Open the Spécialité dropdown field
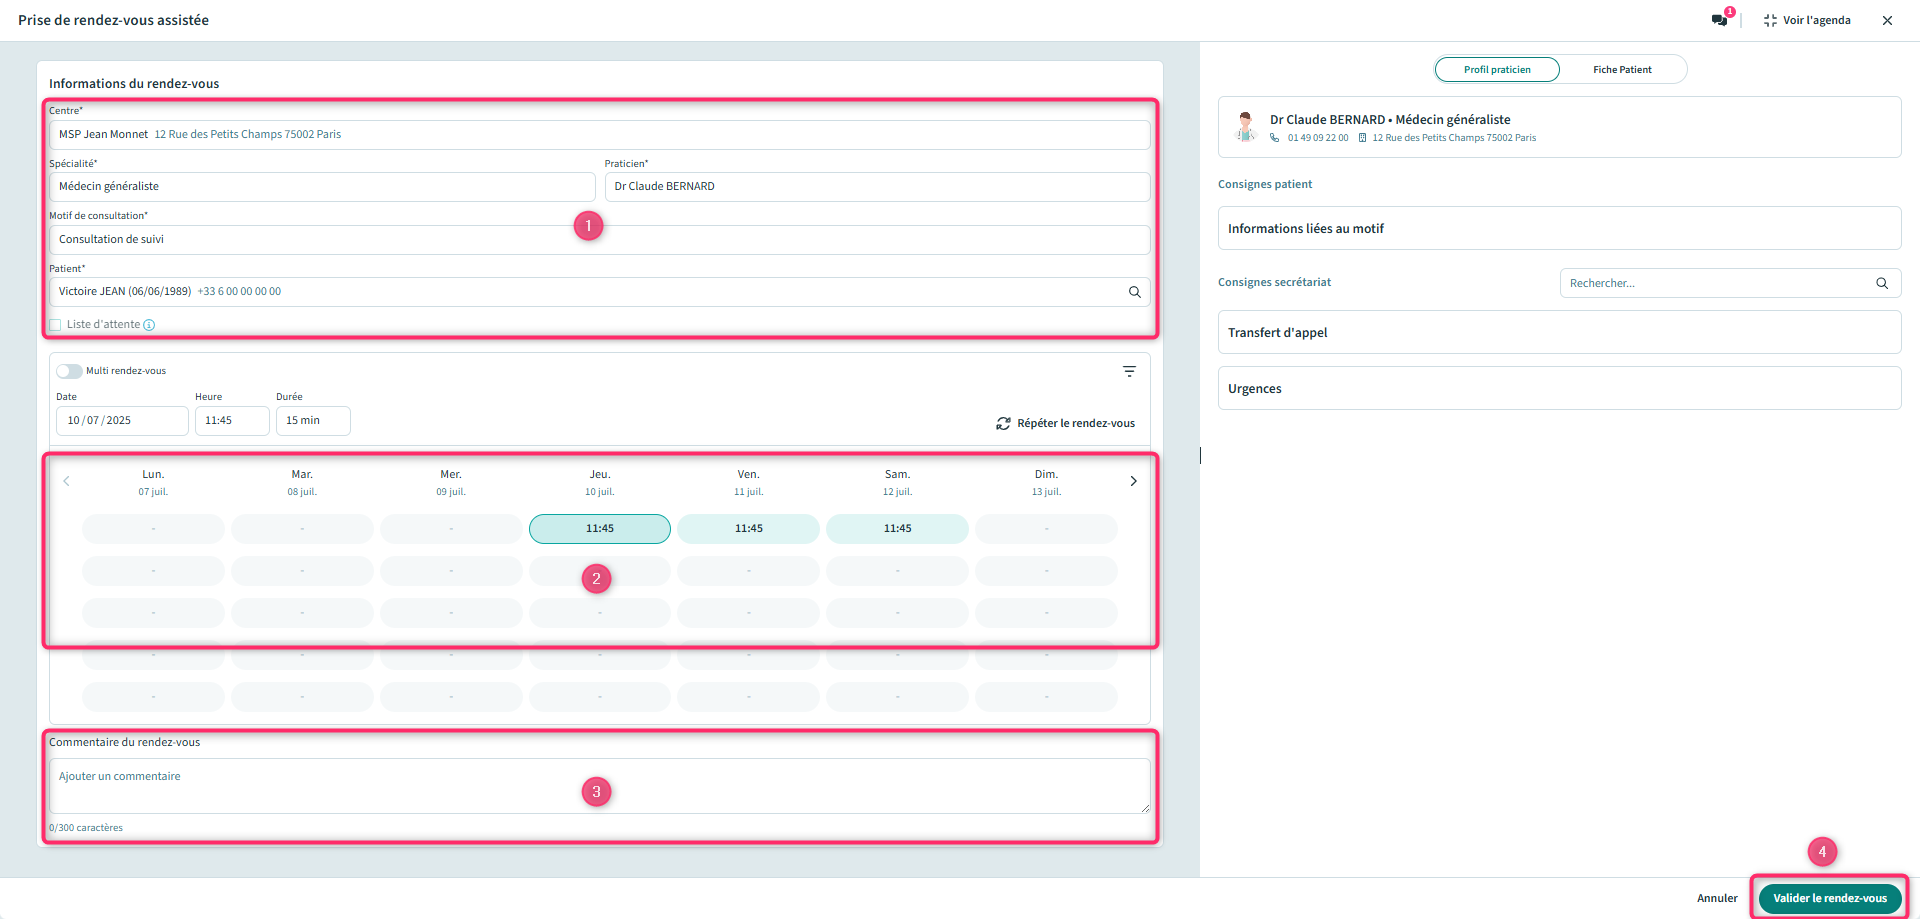The height and width of the screenshot is (919, 1920). point(321,187)
